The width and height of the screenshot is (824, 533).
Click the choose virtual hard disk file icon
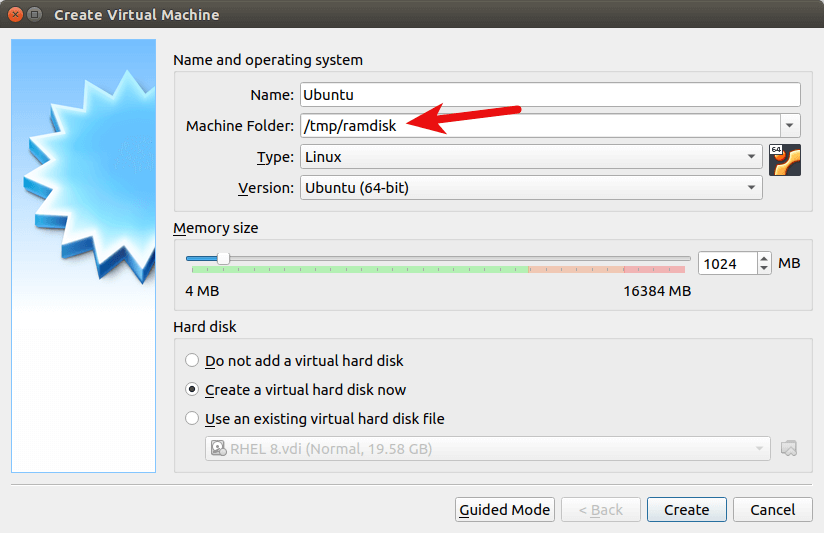pyautogui.click(x=789, y=448)
